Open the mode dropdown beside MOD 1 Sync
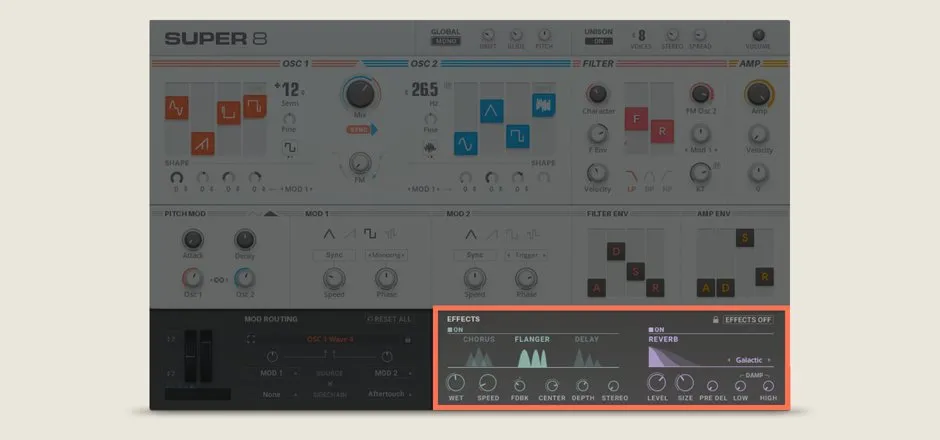Viewport: 940px width, 440px height. [x=386, y=255]
